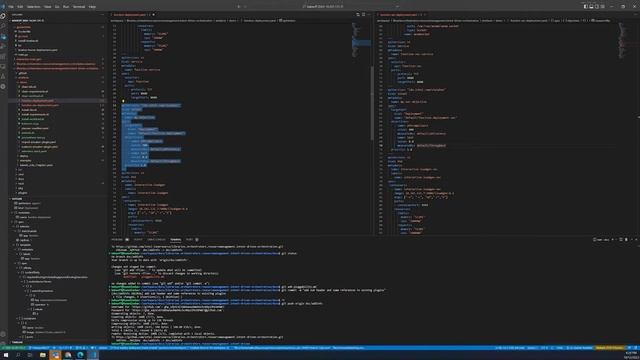Click Customize Layout icon in title bar
The height and width of the screenshot is (360, 640).
602,7
